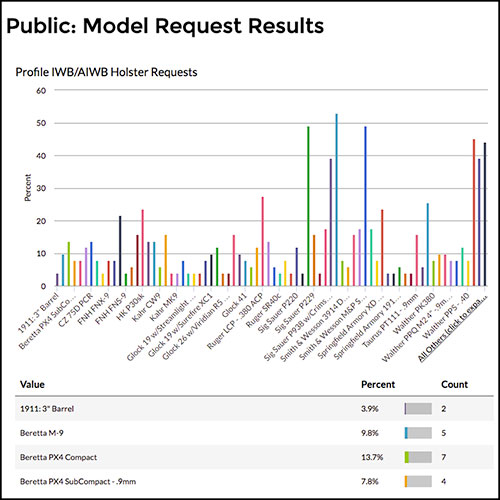Click the Taurus PT111 - .9mm label
The image size is (500, 500).
point(390,321)
